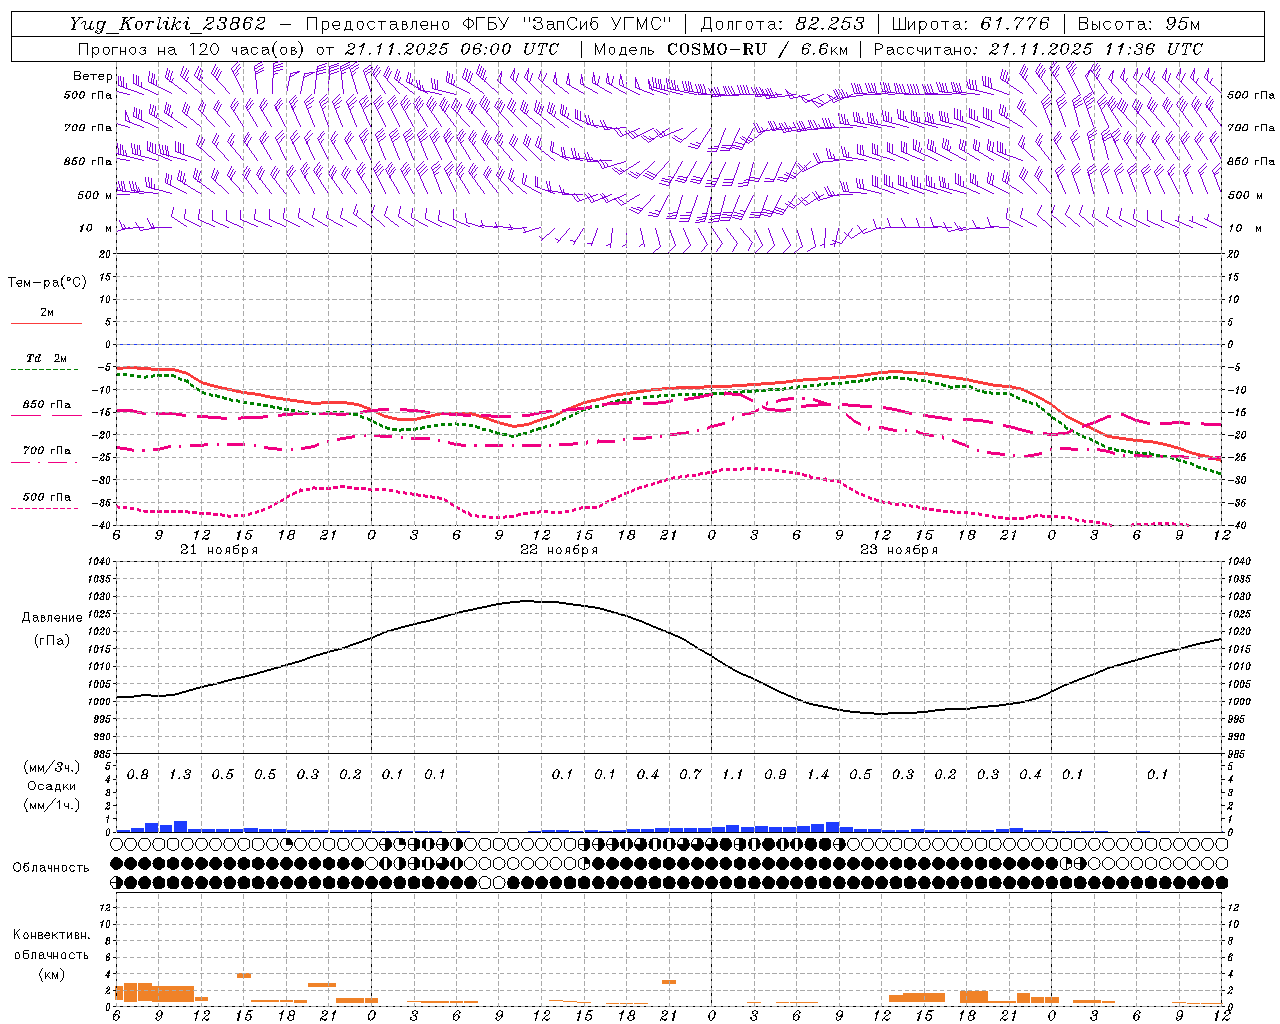Select the Td 2м legend entry

(46, 358)
